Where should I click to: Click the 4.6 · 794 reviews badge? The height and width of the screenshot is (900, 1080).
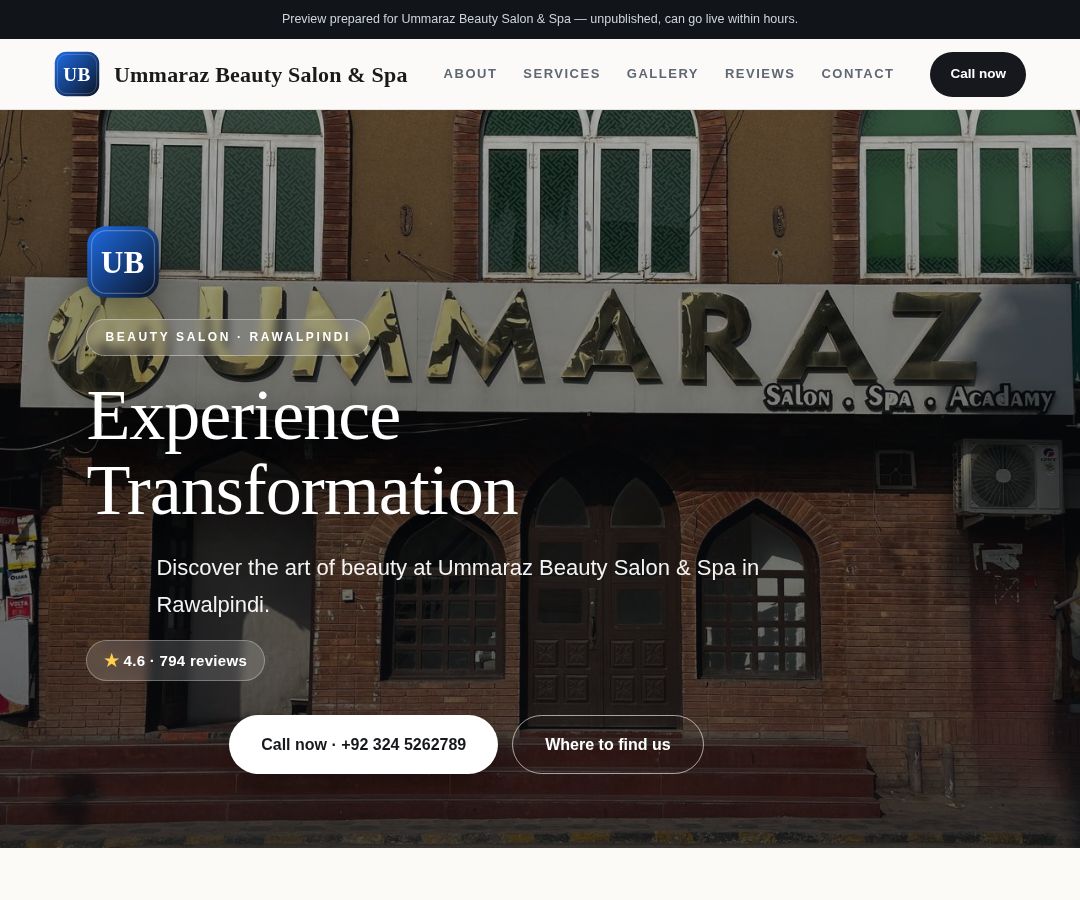[176, 660]
